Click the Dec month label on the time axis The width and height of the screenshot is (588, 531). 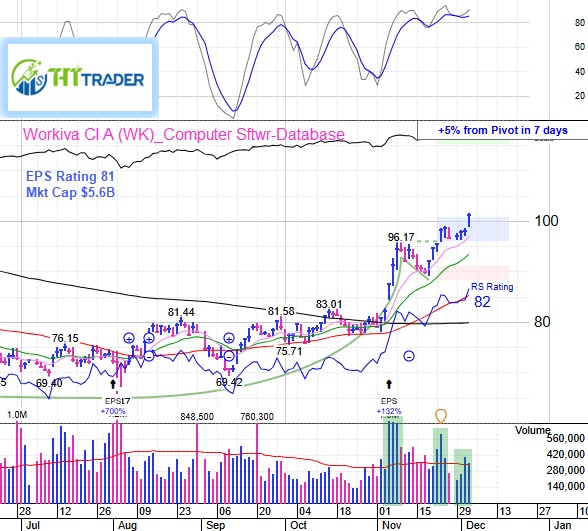475,525
